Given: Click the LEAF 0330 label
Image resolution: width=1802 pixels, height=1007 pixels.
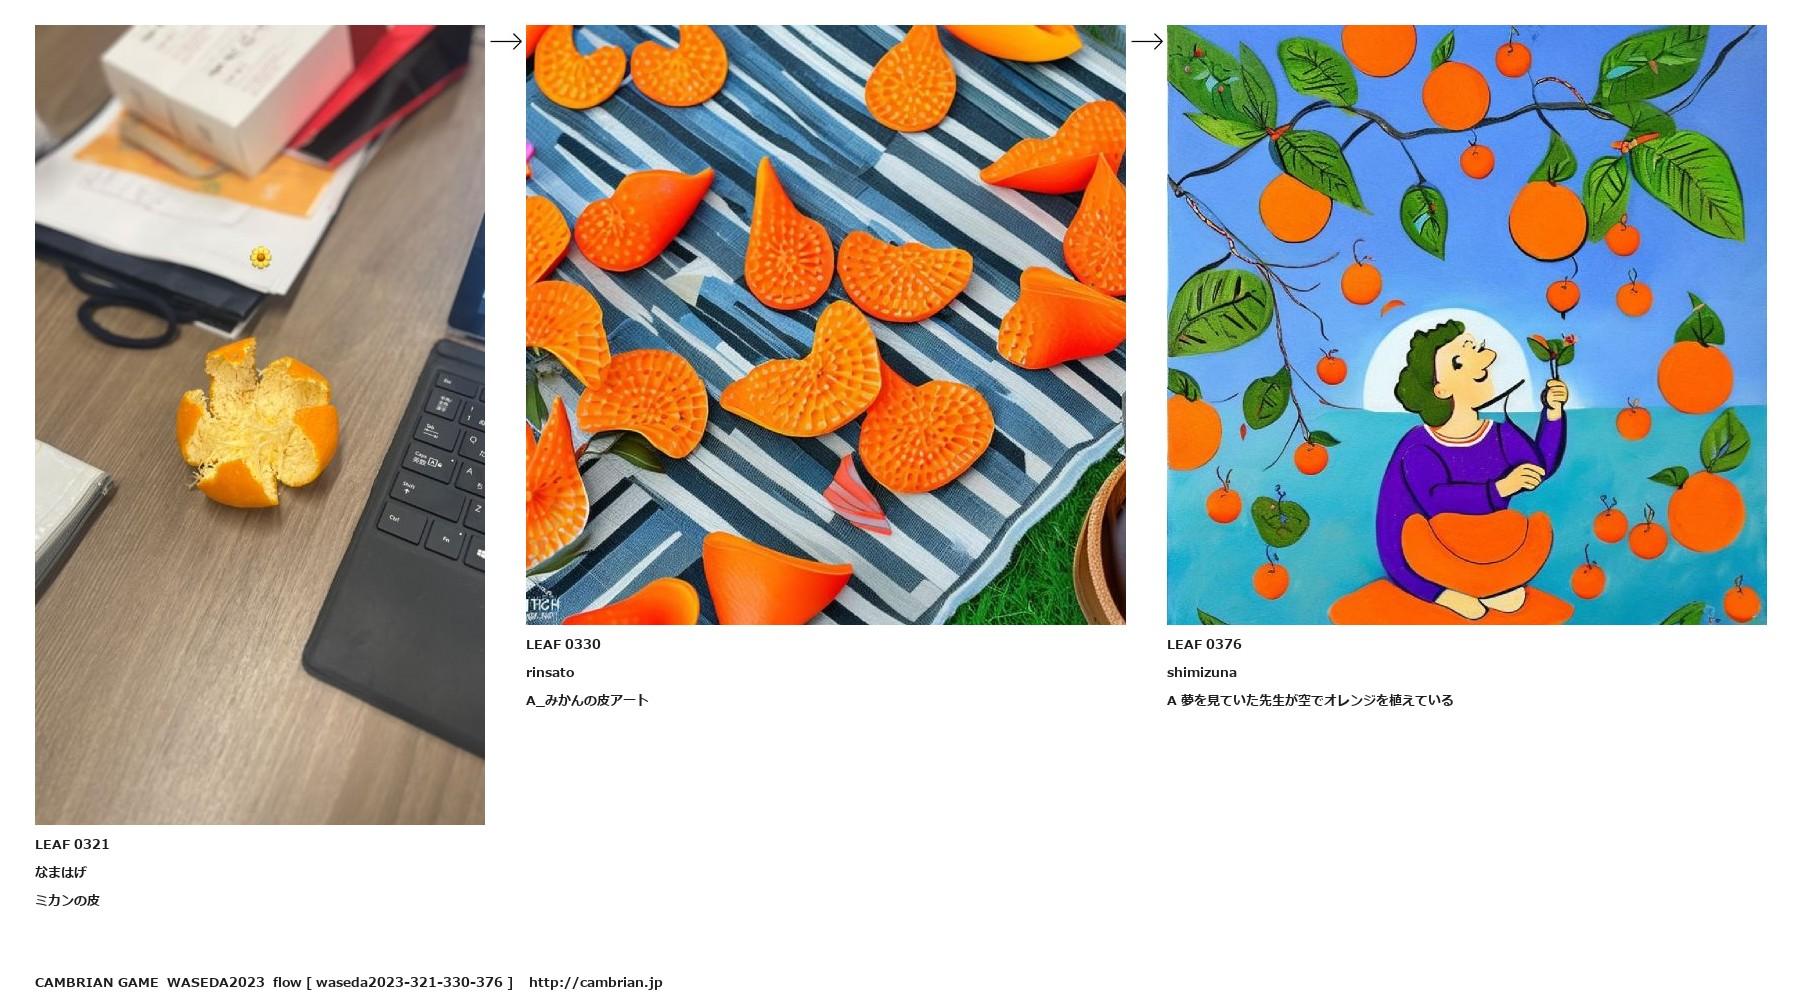Looking at the screenshot, I should pyautogui.click(x=563, y=644).
